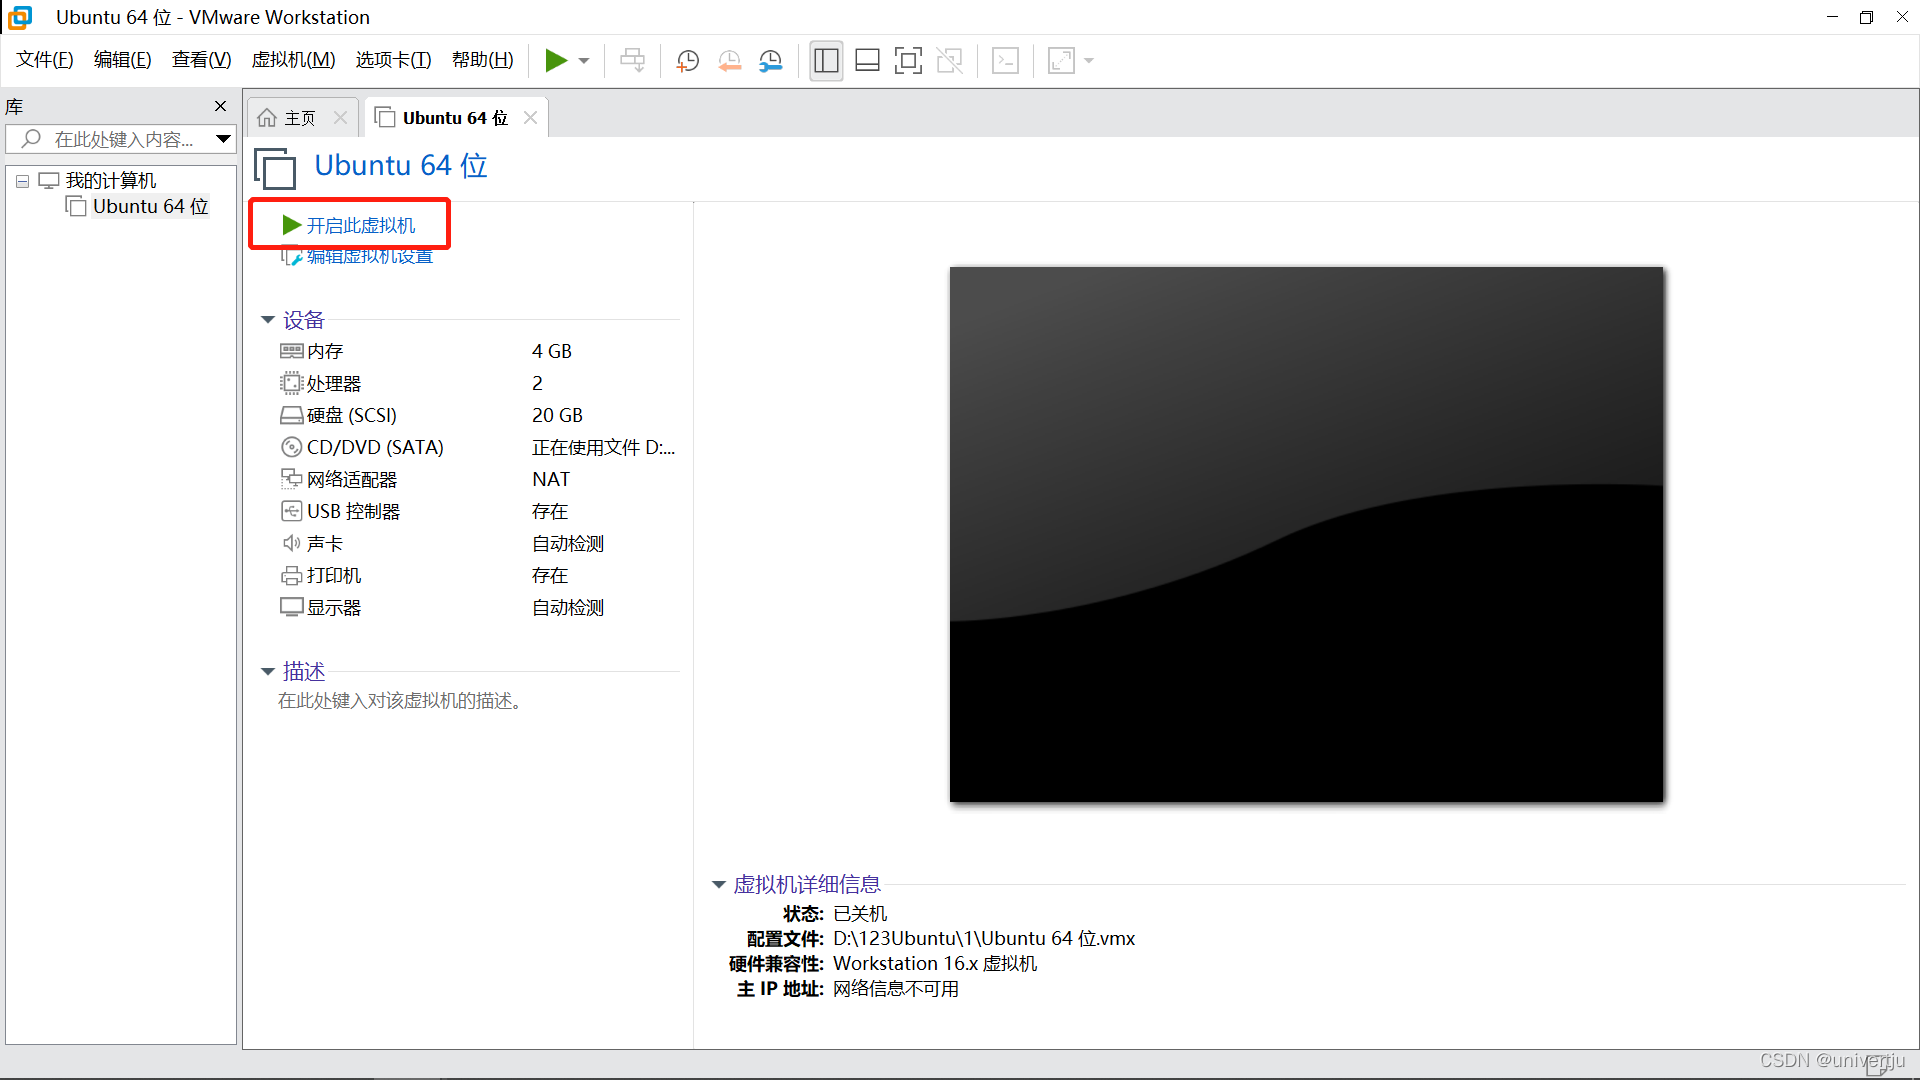
Task: Collapse the 描述 description section
Action: [x=268, y=671]
